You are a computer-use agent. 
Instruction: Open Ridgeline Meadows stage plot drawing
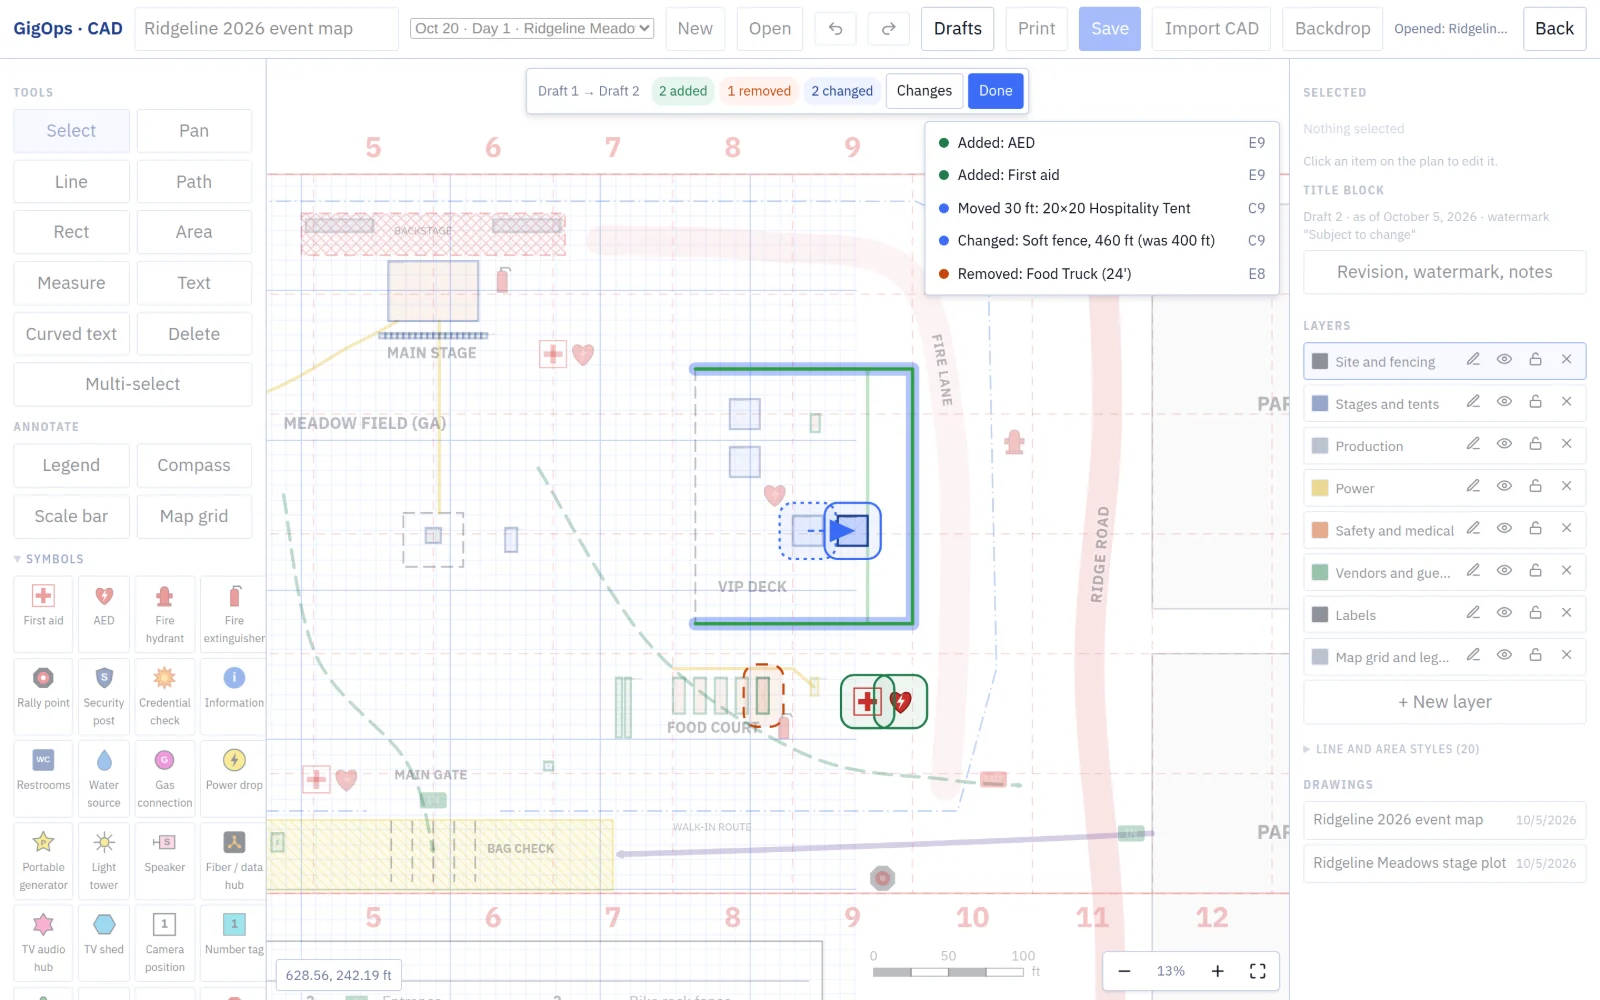pos(1444,863)
